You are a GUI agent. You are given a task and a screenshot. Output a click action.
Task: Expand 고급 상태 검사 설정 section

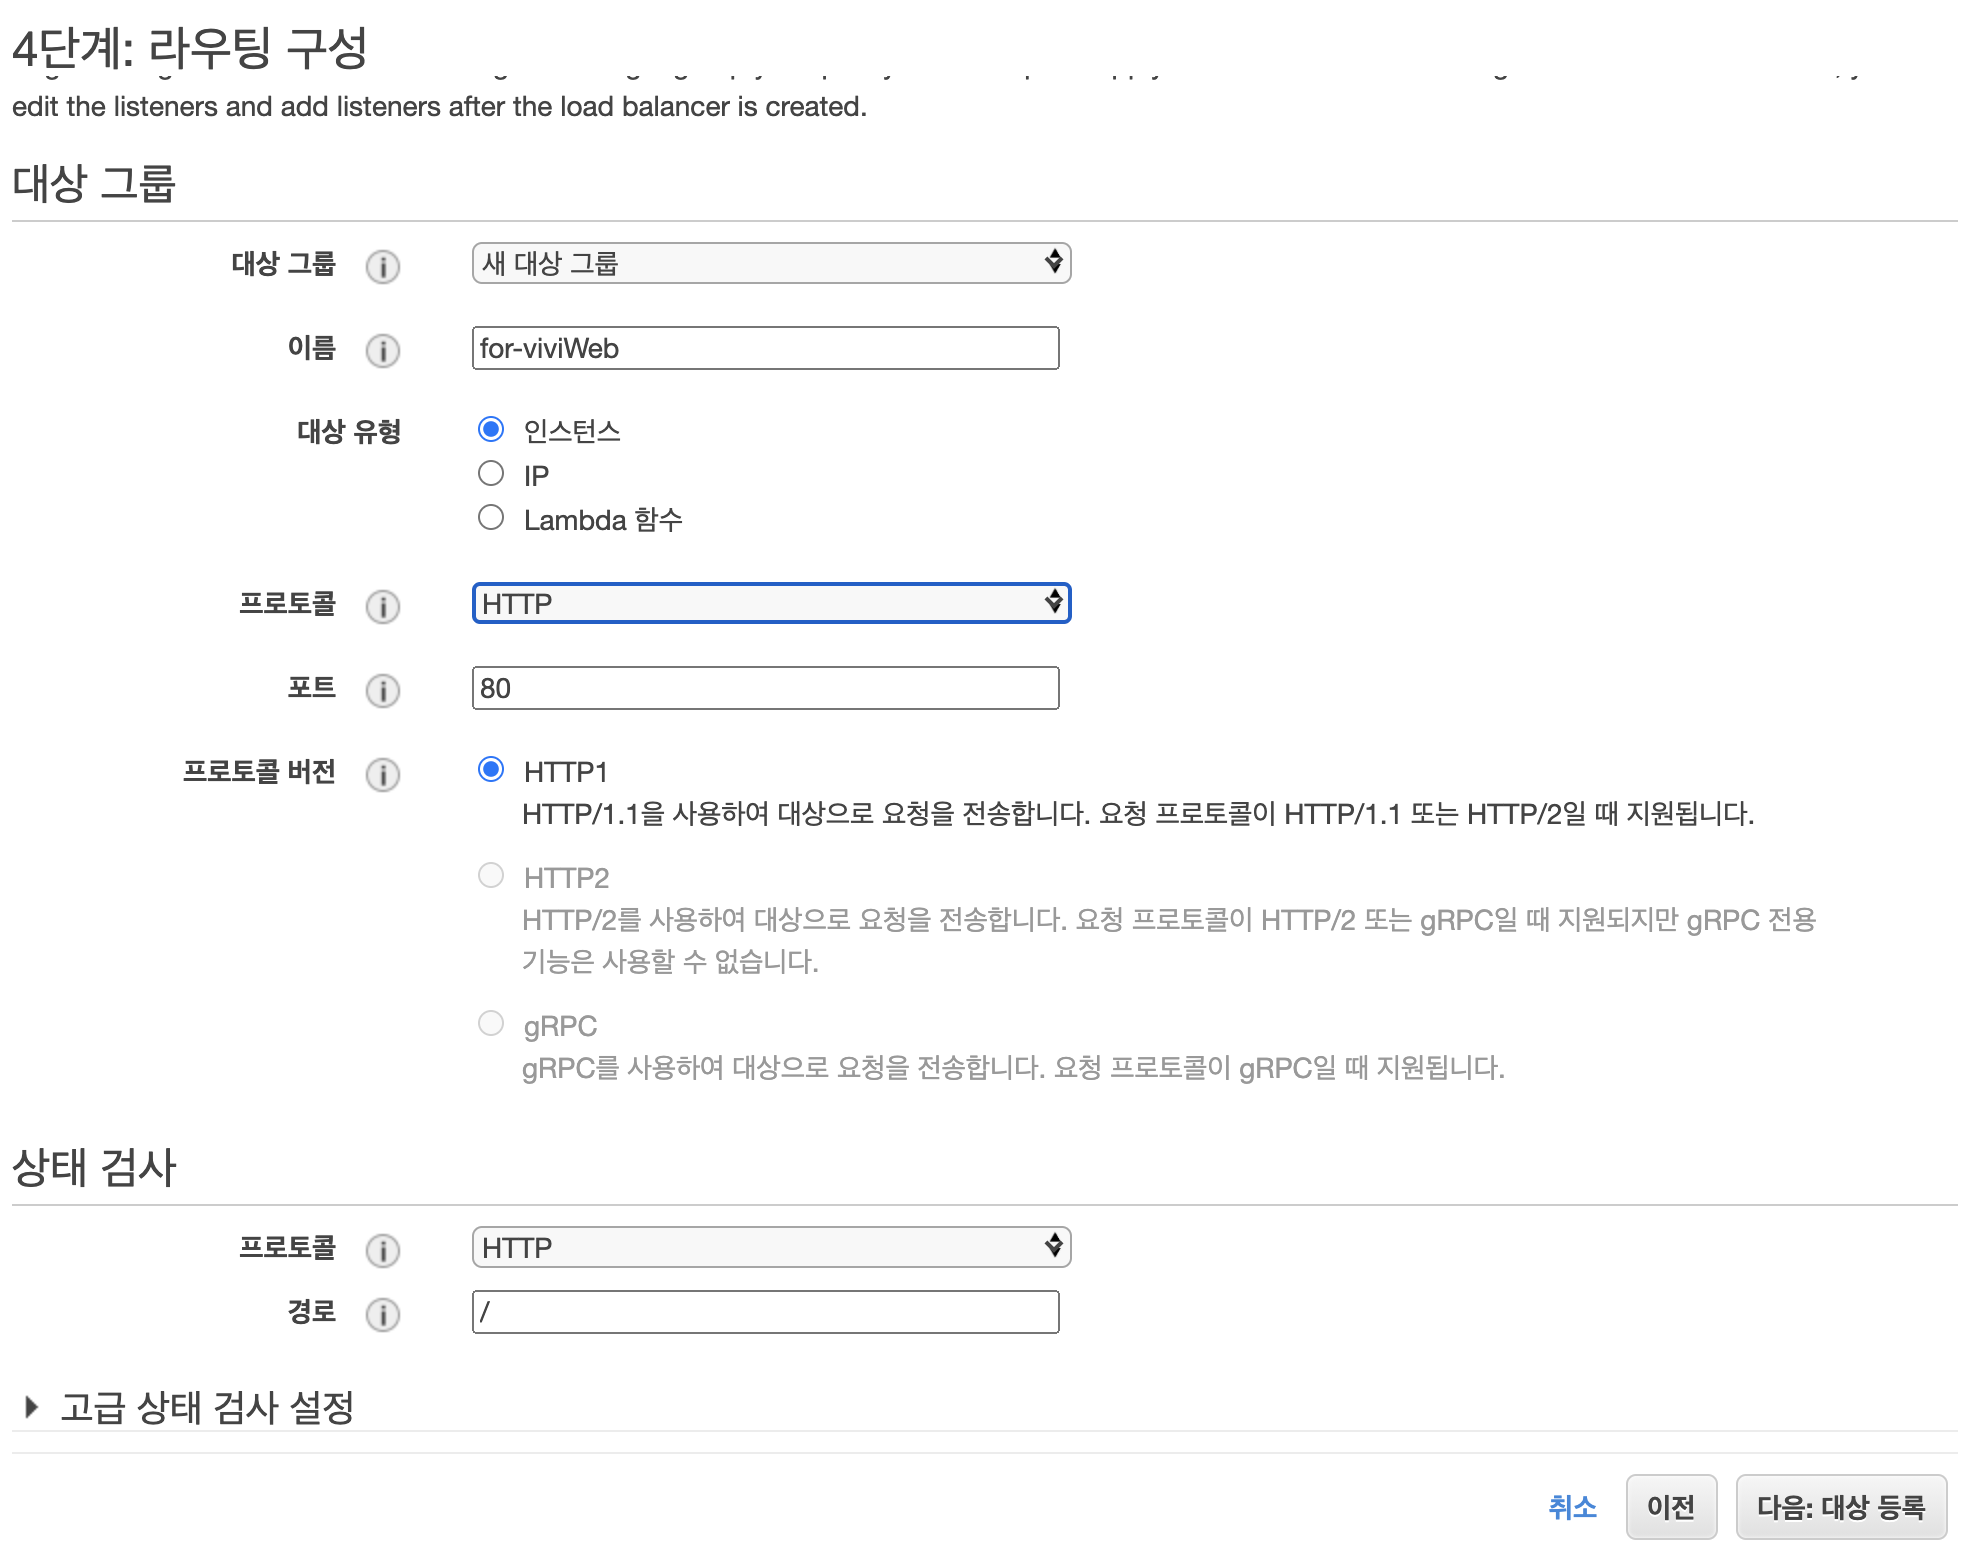click(x=190, y=1407)
